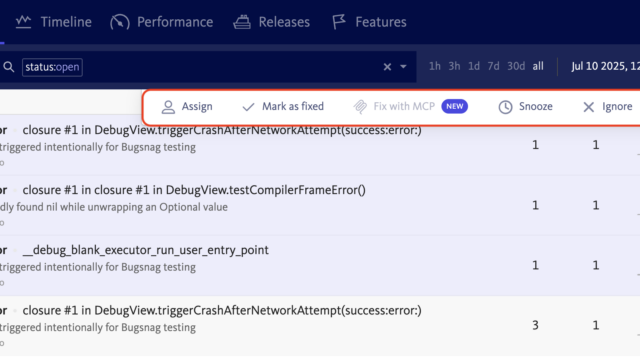Click the Features flag icon

point(339,22)
